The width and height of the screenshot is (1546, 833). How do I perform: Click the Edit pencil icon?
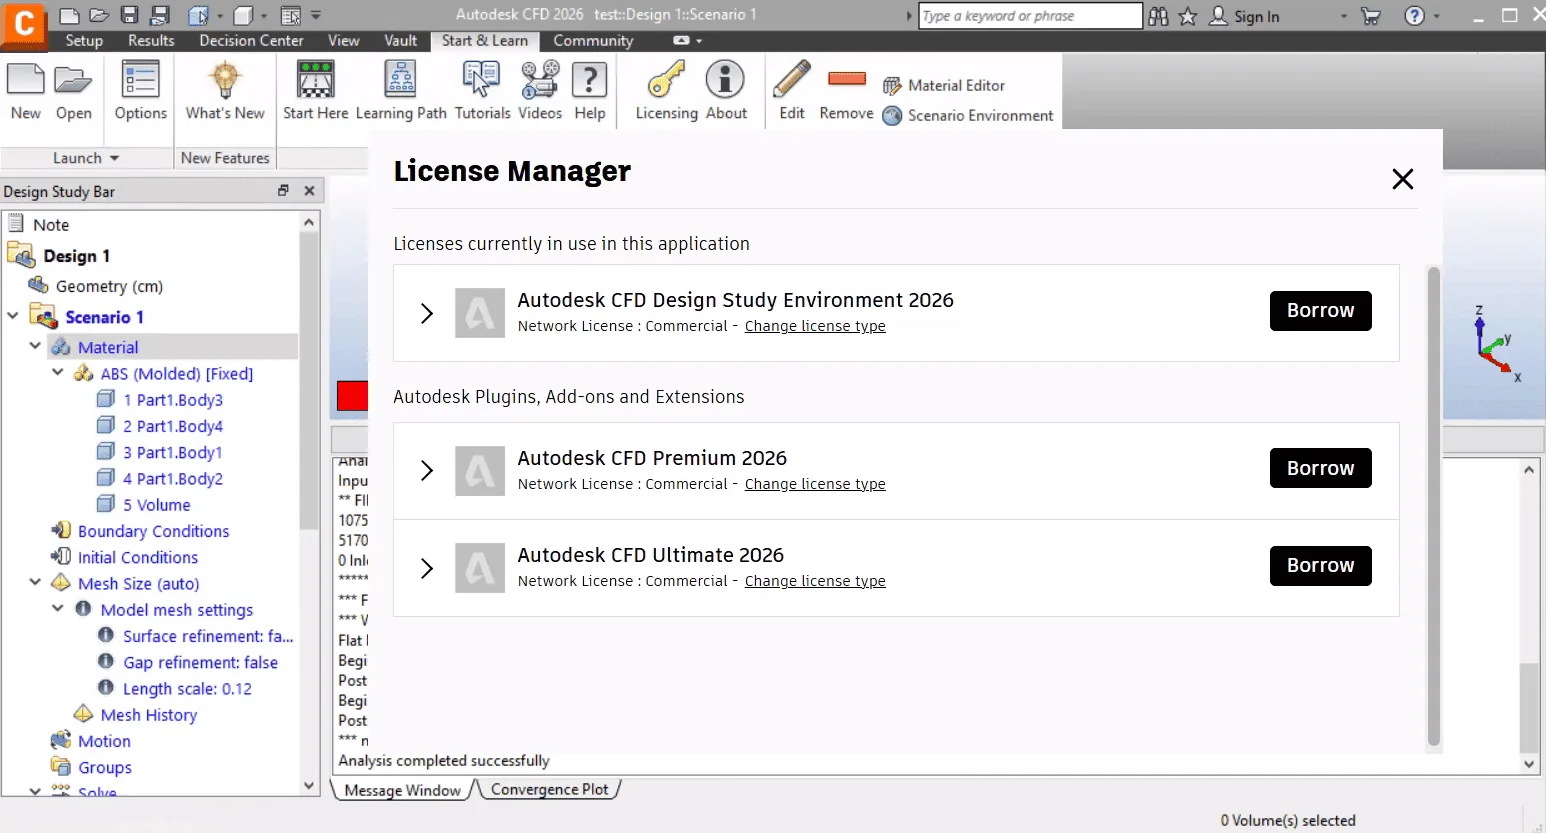(792, 80)
